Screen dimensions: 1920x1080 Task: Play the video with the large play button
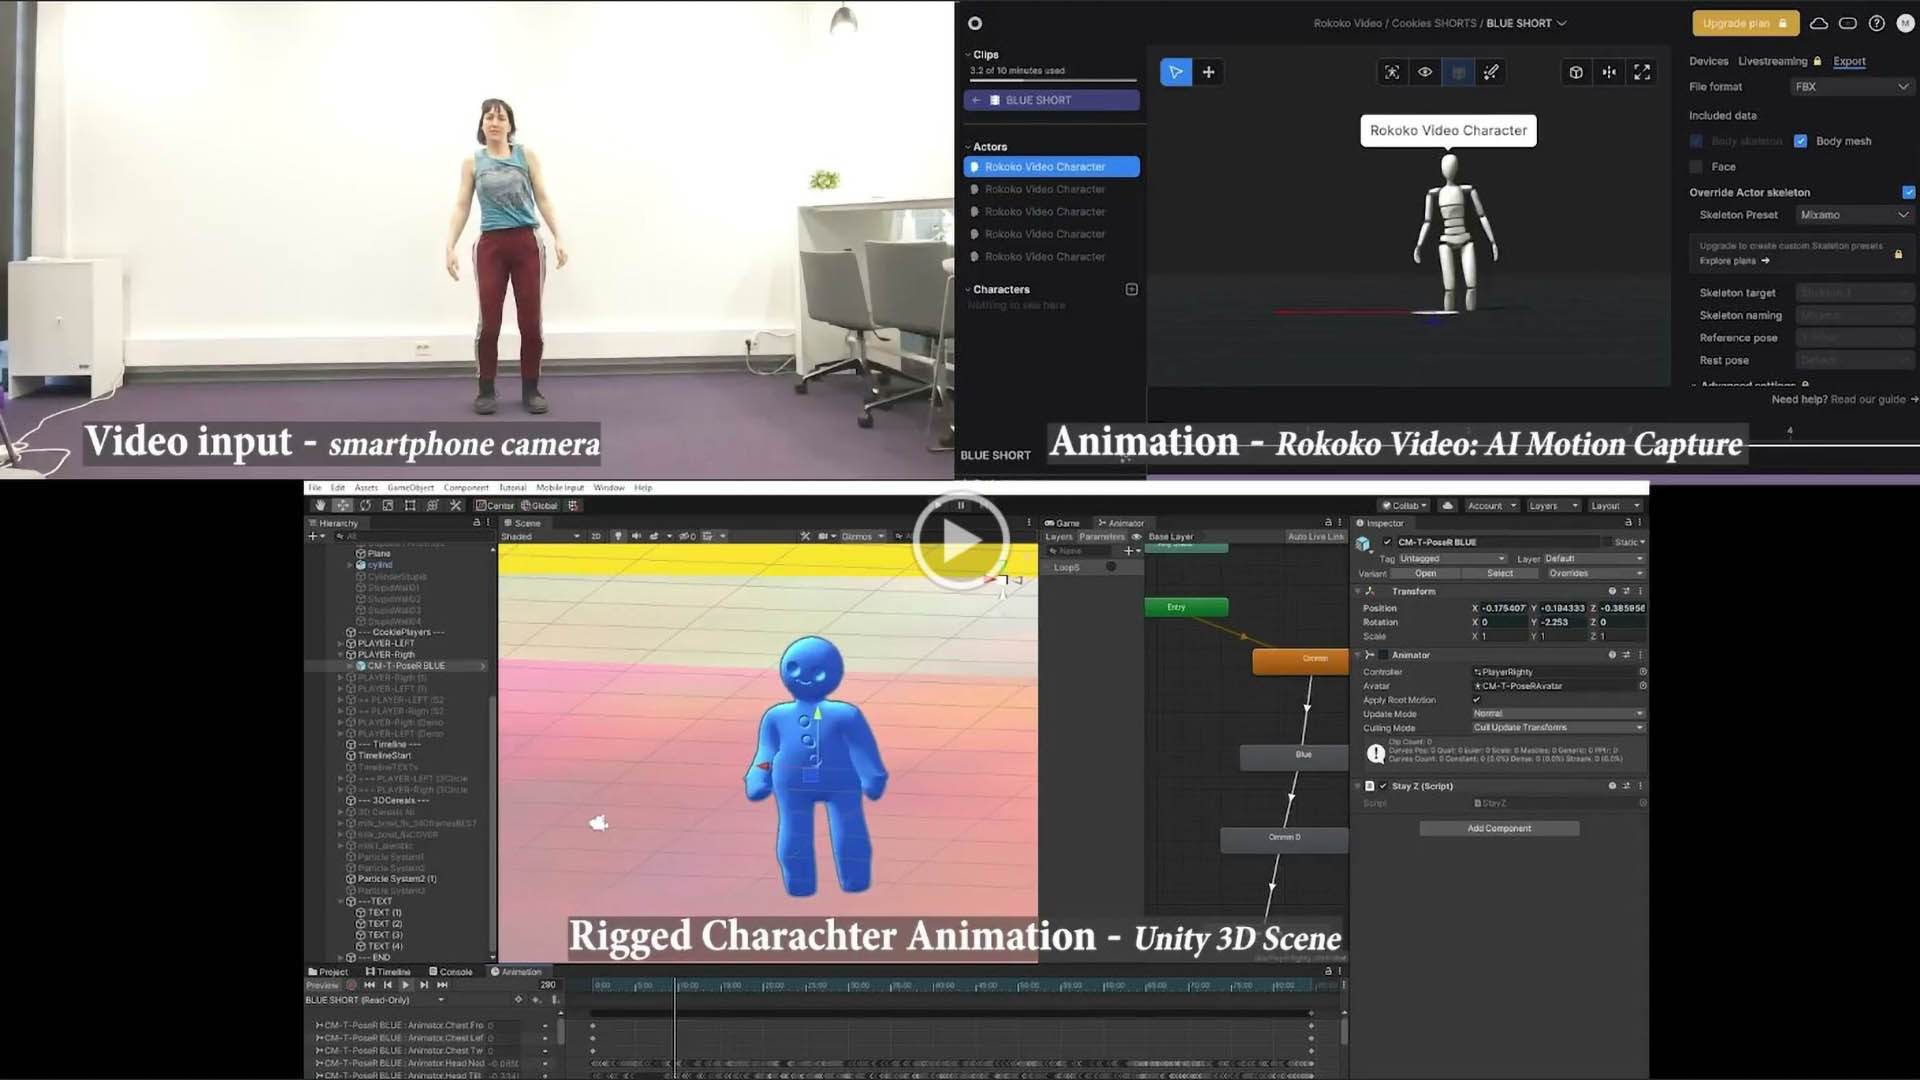pos(961,541)
